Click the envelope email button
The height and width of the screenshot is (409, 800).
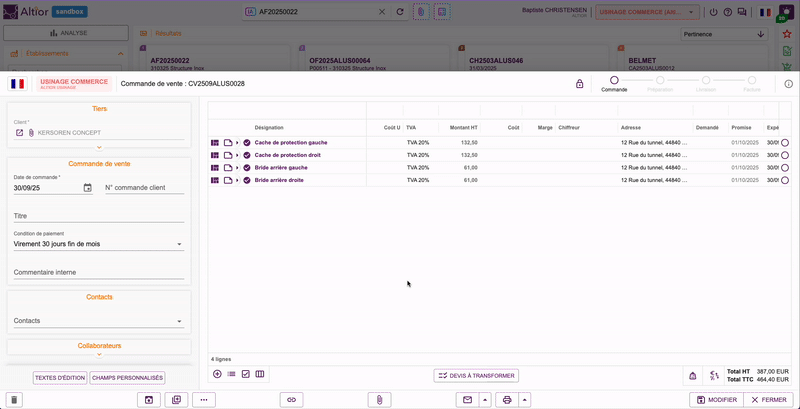click(467, 400)
